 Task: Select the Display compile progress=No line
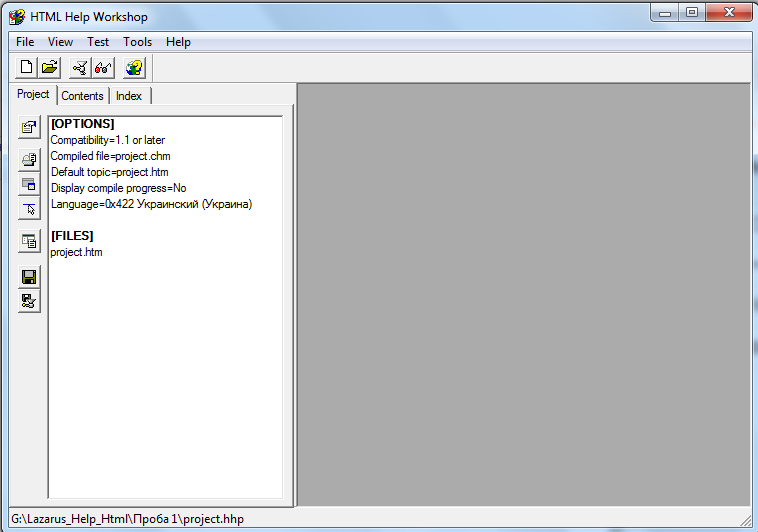(118, 188)
